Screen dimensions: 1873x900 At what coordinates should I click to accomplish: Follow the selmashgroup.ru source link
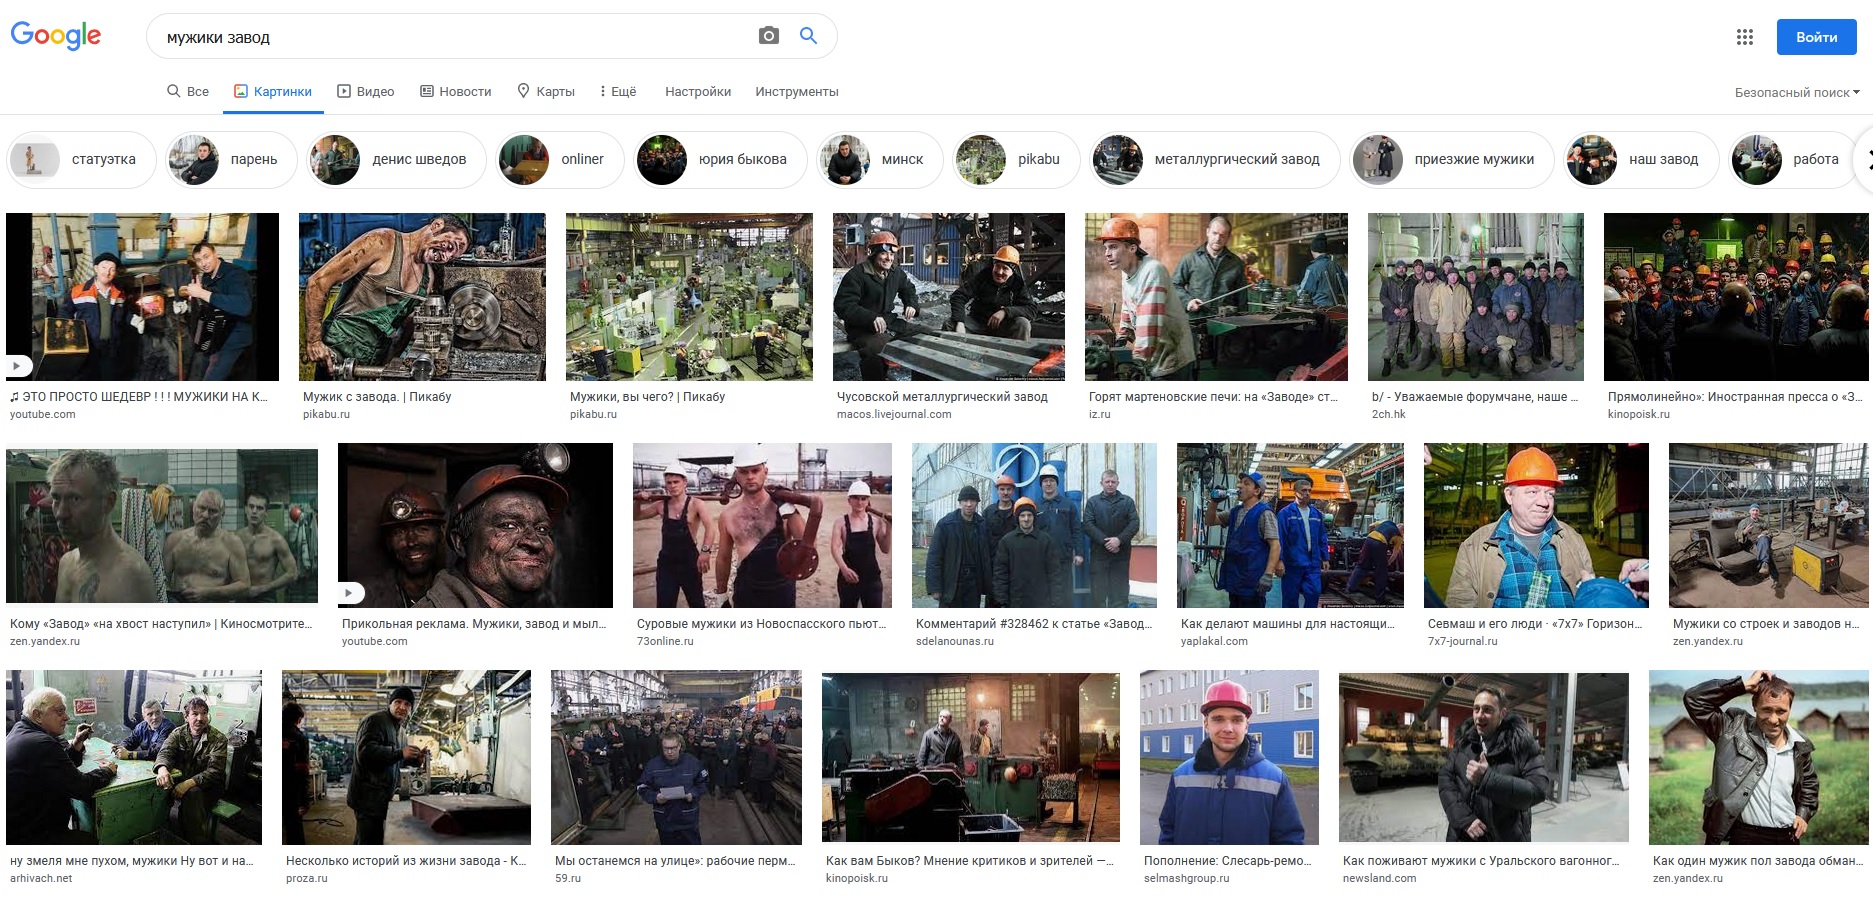pos(1187,879)
